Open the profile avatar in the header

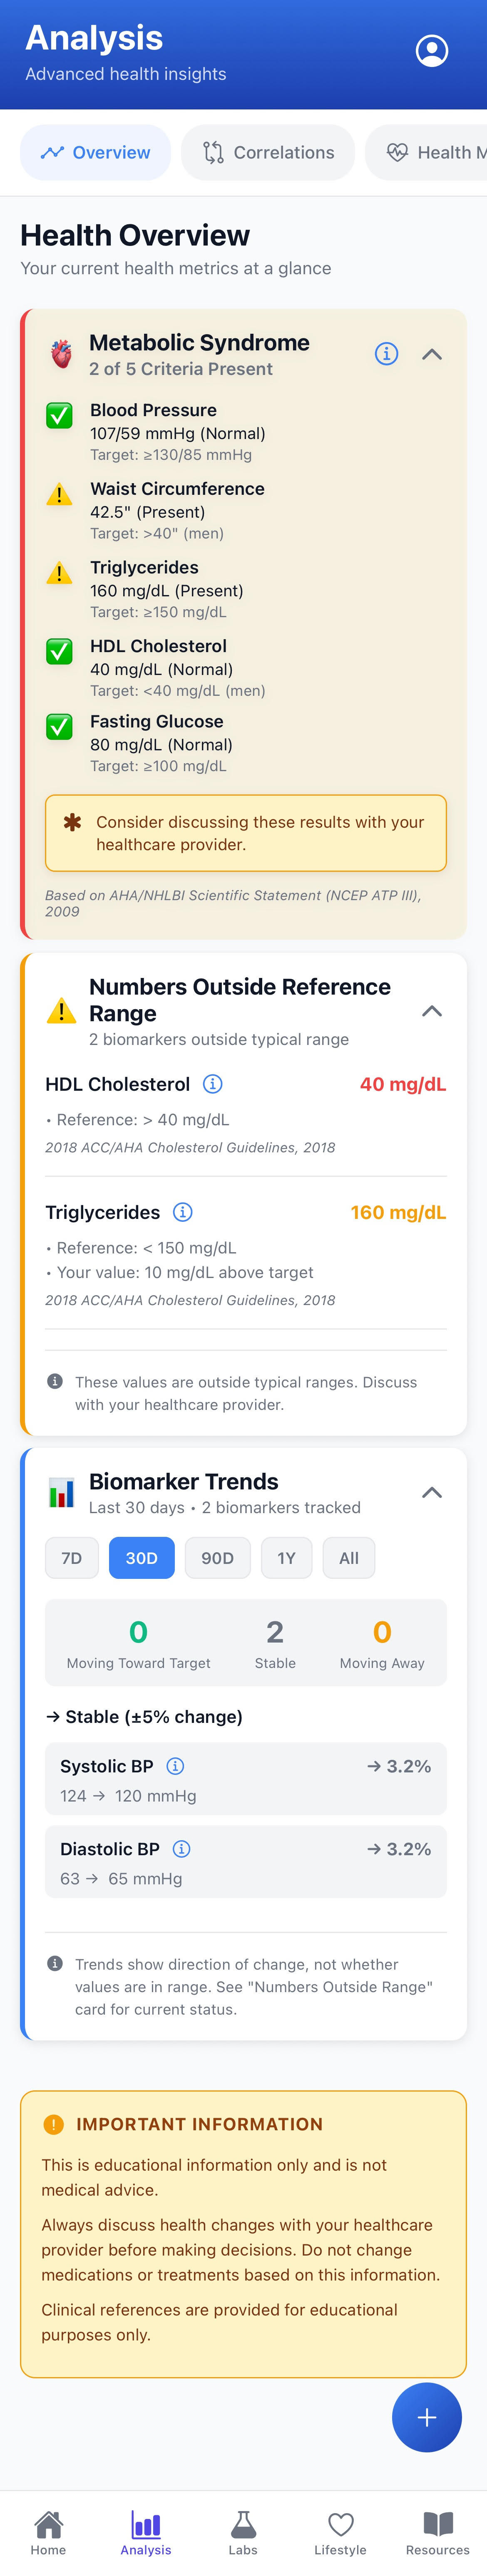point(431,51)
